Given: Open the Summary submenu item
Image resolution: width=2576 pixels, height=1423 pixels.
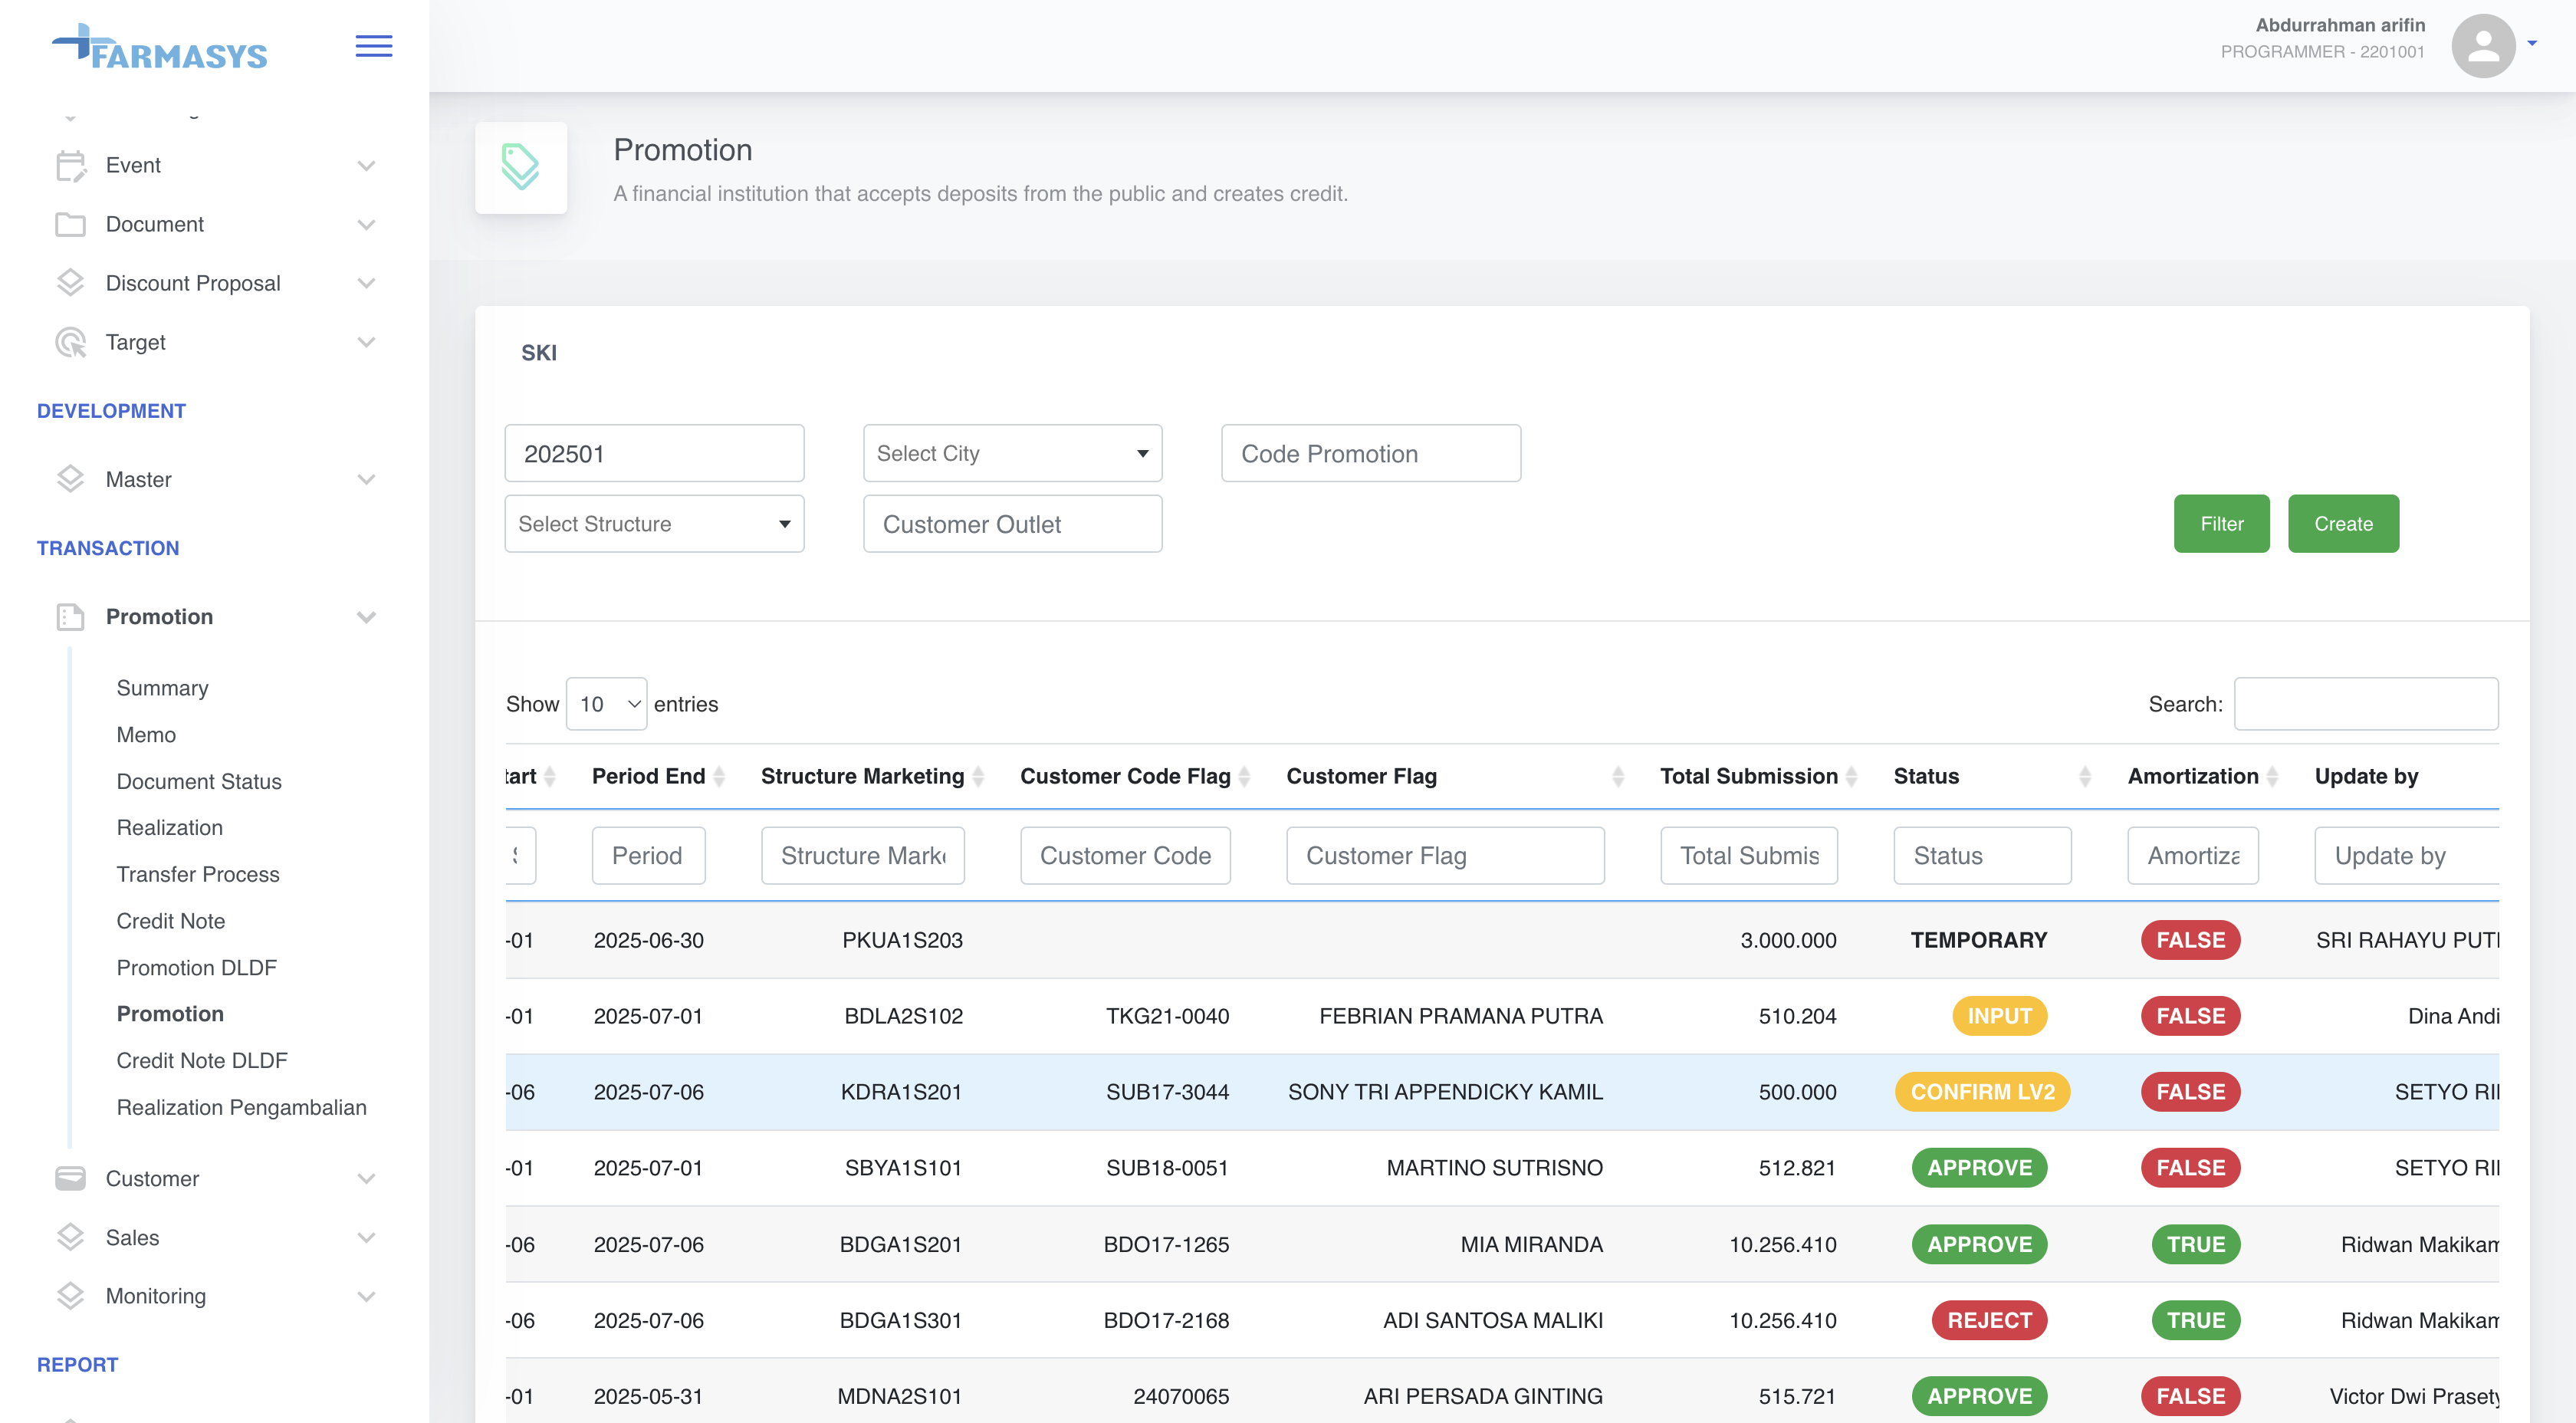Looking at the screenshot, I should (x=162, y=688).
